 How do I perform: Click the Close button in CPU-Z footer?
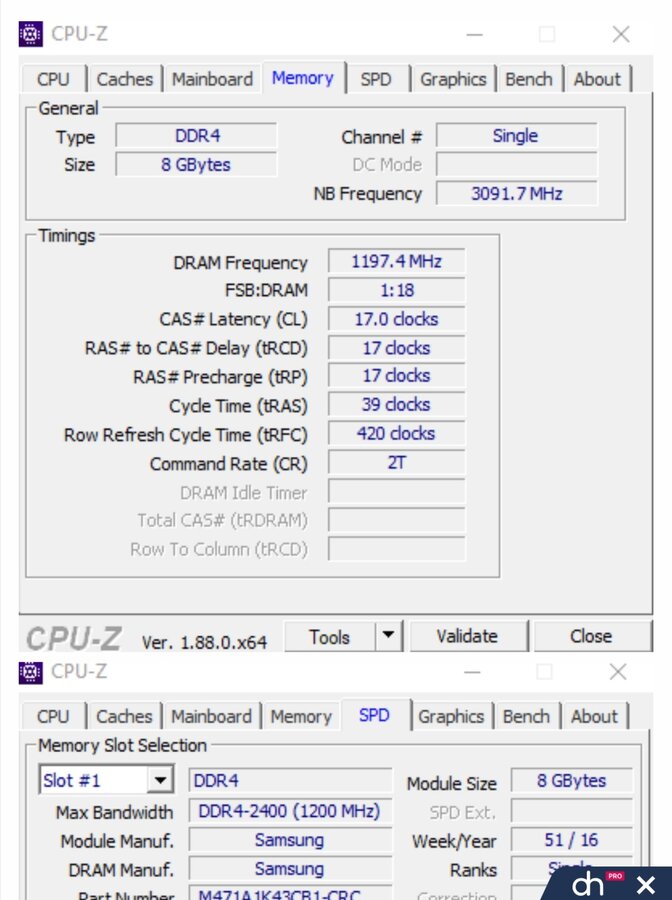coord(591,636)
